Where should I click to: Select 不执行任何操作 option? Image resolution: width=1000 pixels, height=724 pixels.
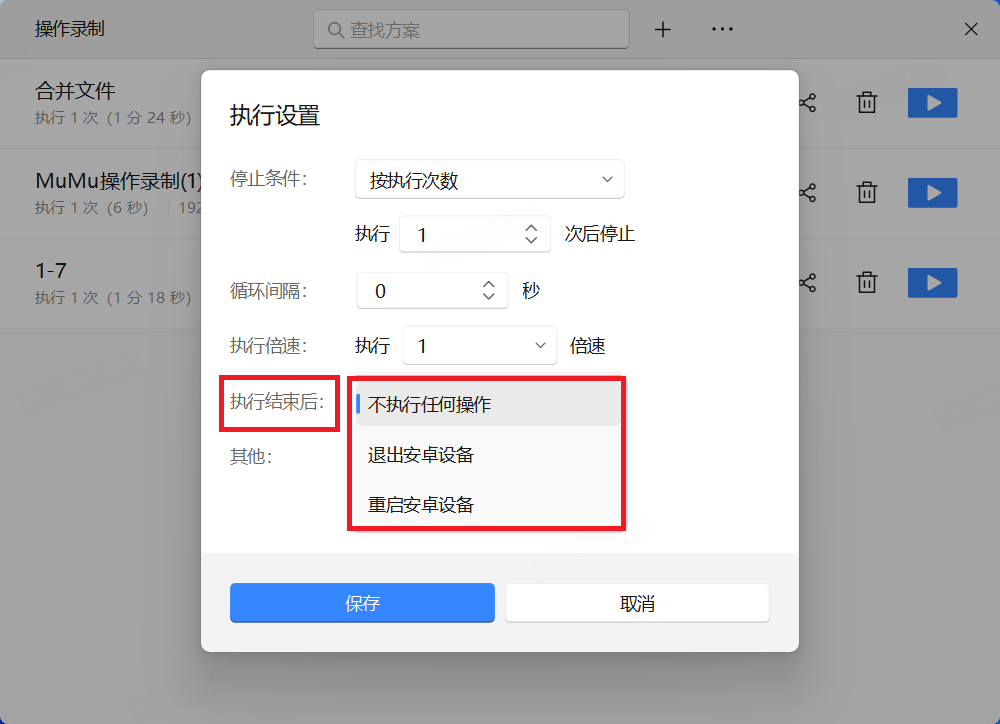[486, 405]
